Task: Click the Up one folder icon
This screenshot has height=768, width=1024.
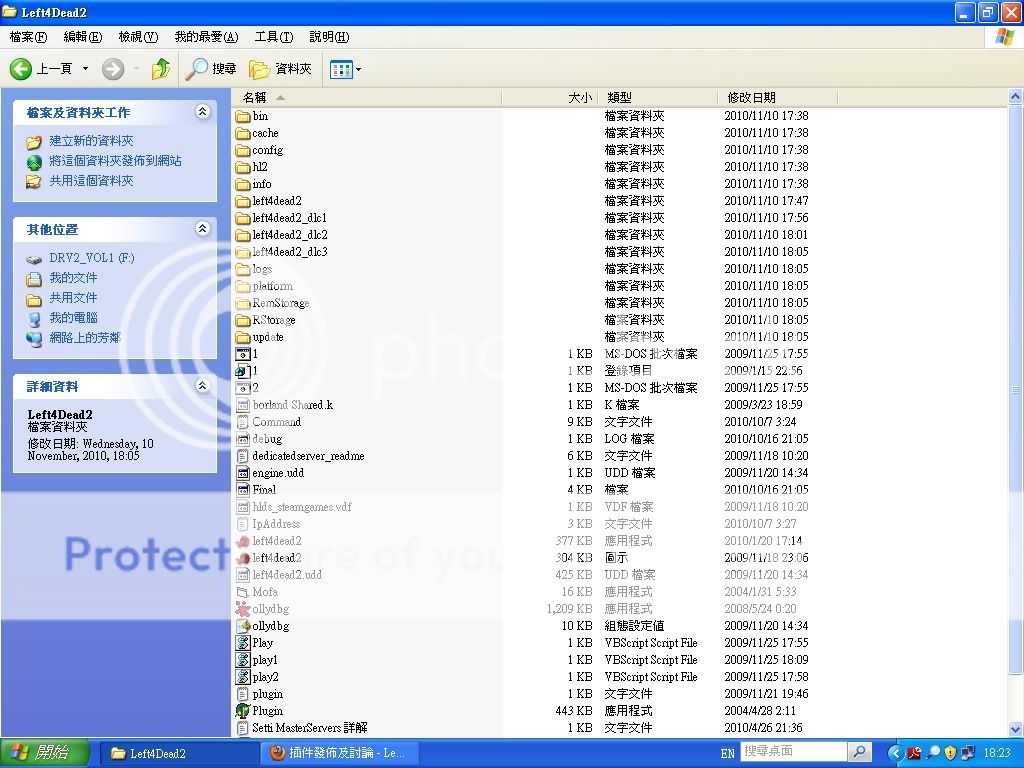Action: pos(160,69)
